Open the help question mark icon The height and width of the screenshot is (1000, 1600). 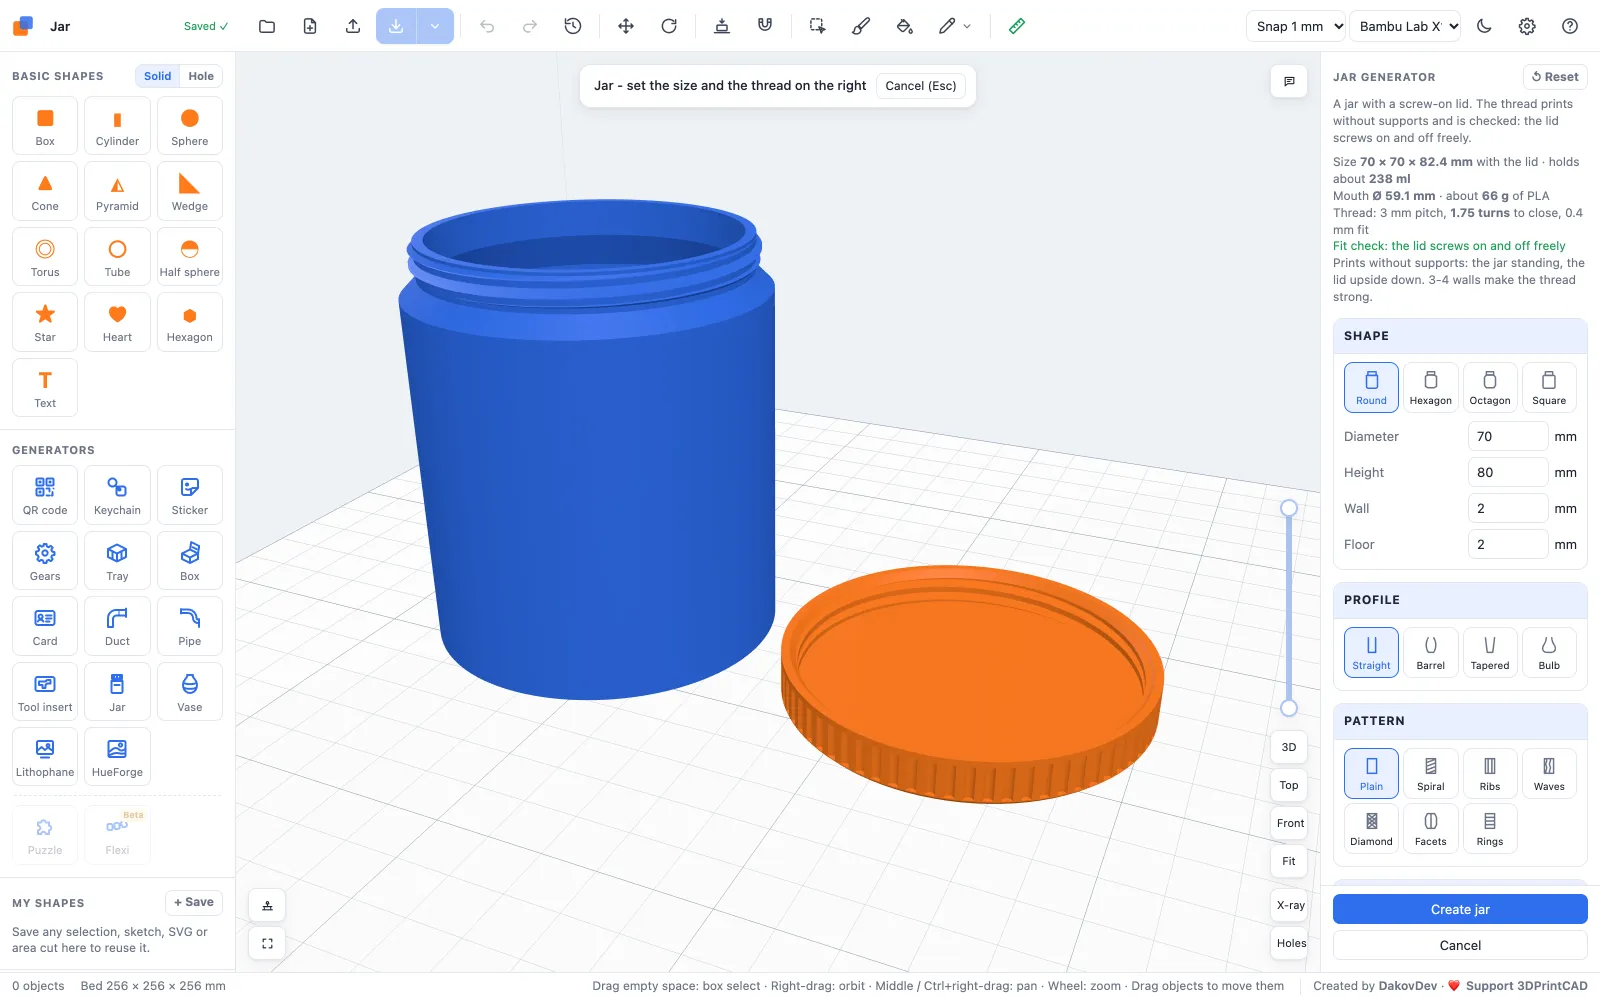tap(1570, 26)
